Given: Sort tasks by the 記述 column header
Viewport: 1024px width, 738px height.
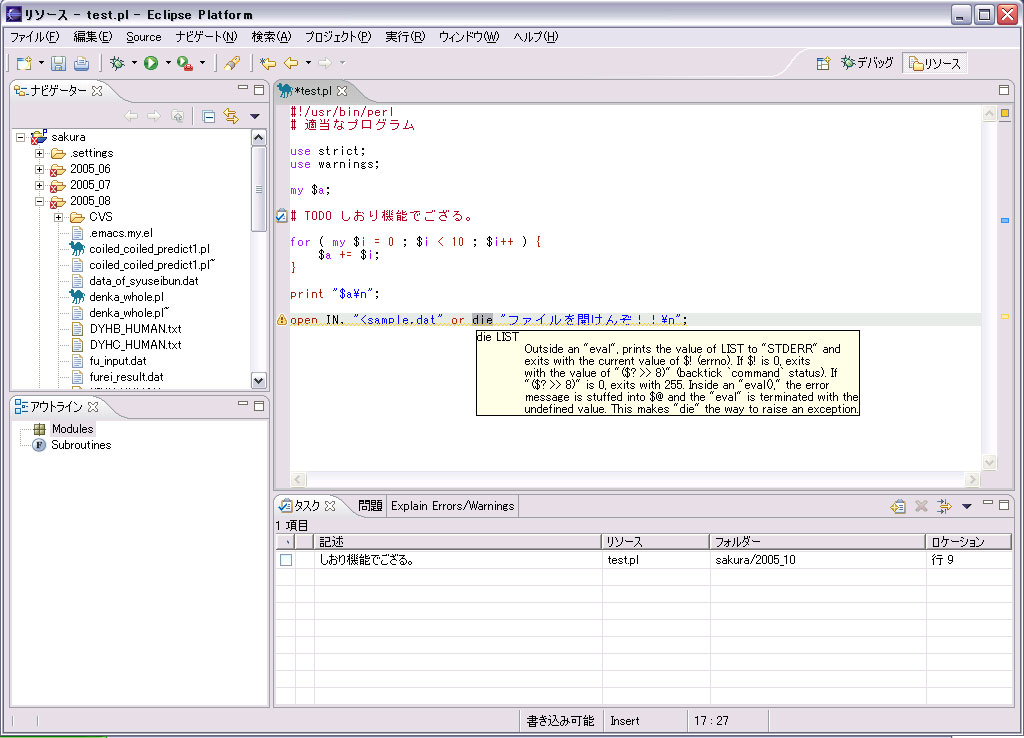Looking at the screenshot, I should 457,541.
